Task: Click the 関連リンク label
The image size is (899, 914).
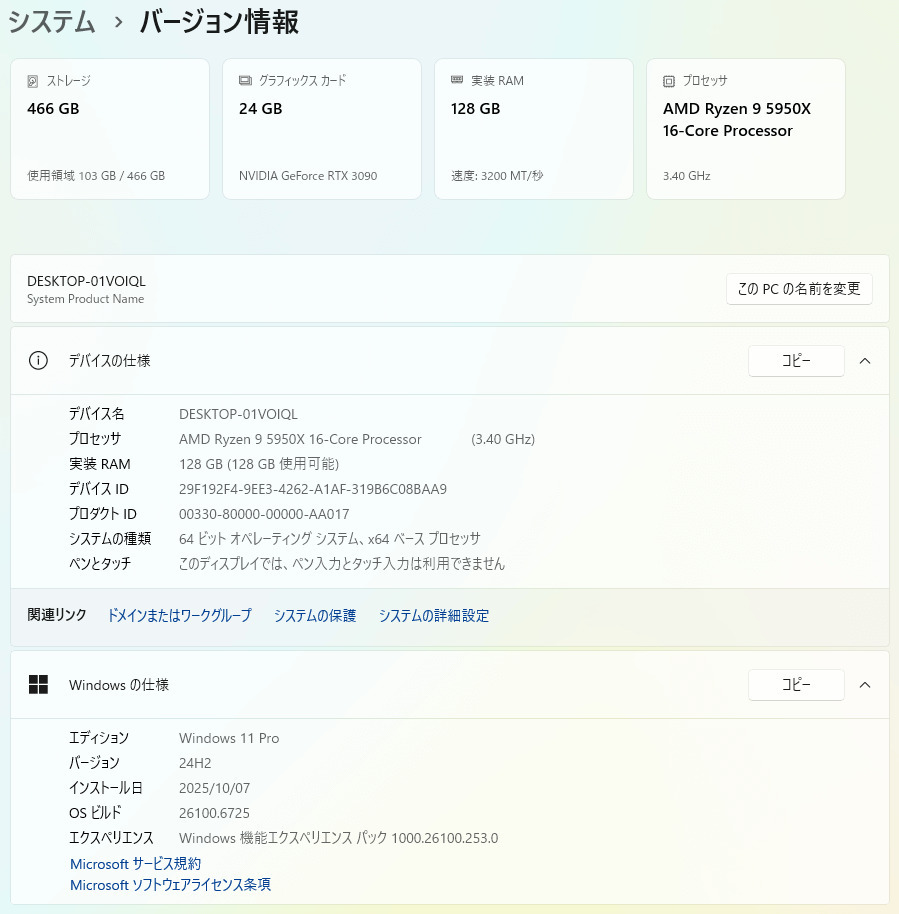Action: pyautogui.click(x=57, y=615)
